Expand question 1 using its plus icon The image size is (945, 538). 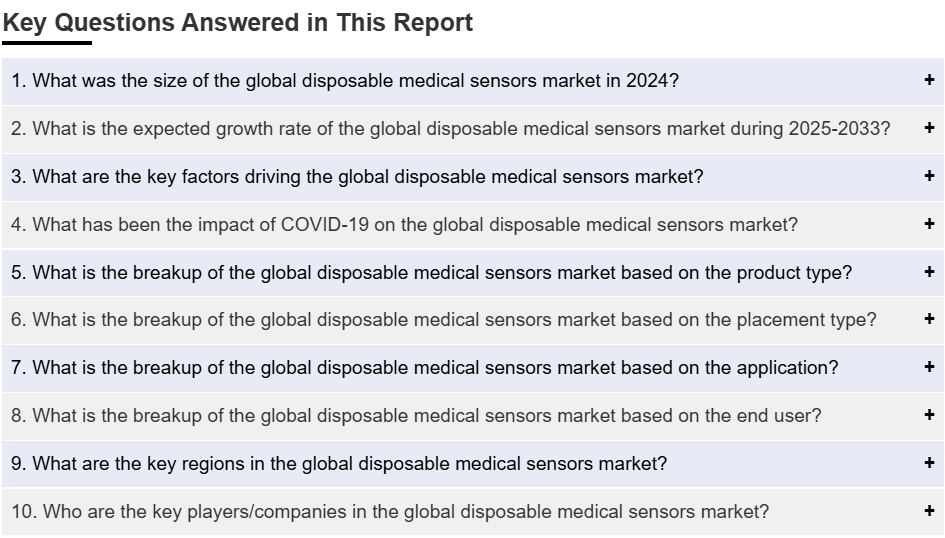(929, 80)
